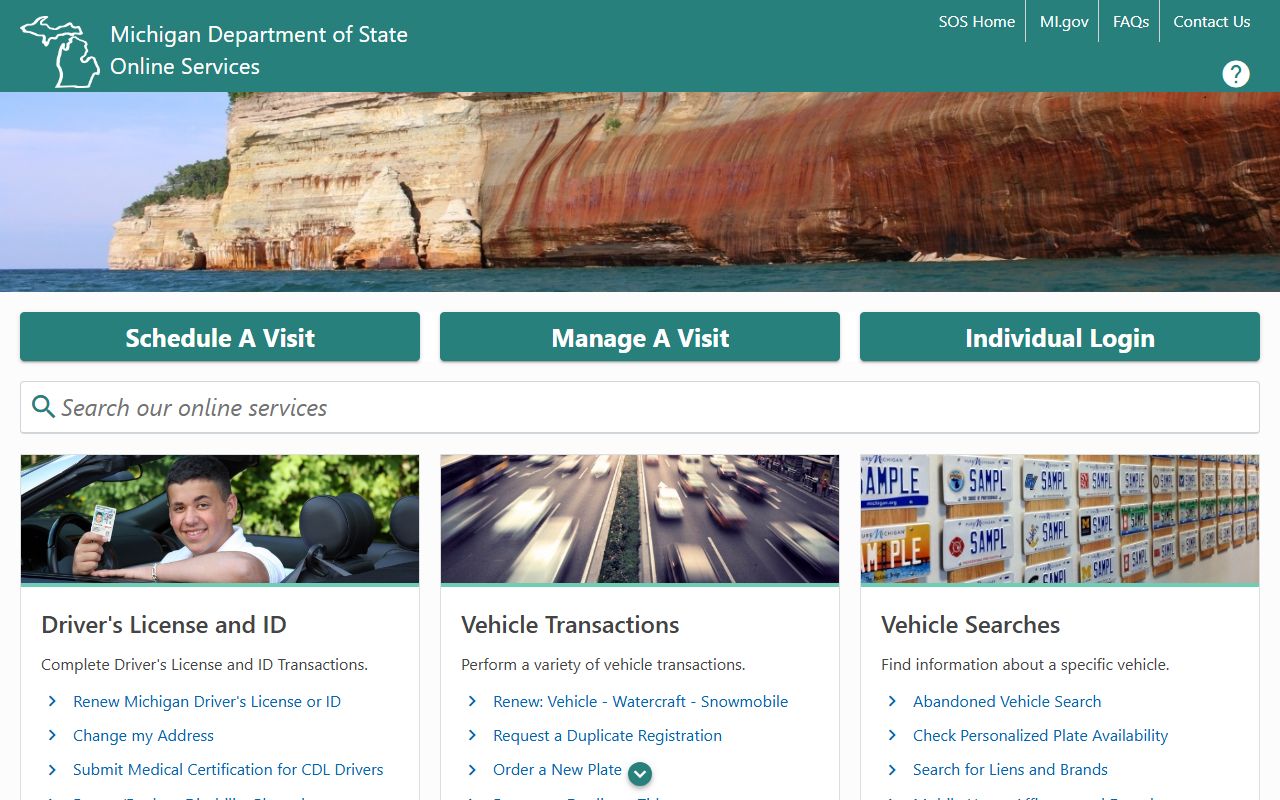This screenshot has width=1280, height=800.
Task: Click chevron beside Abandoned Vehicle Search
Action: point(892,702)
